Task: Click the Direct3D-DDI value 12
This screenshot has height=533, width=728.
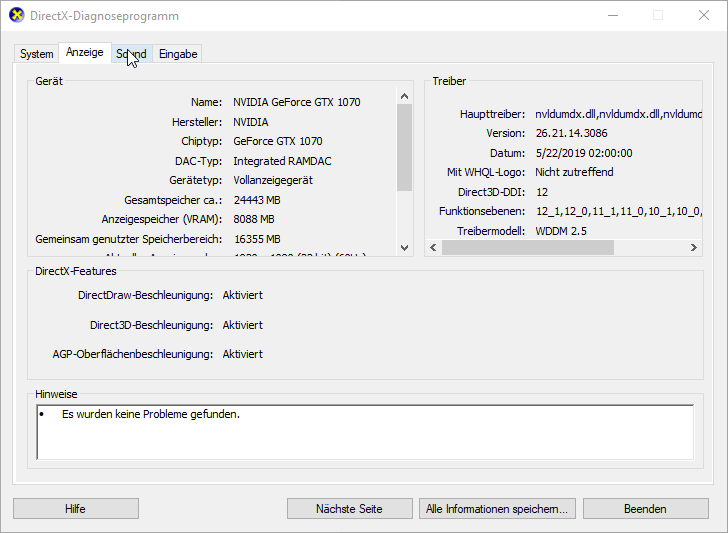Action: [x=542, y=192]
